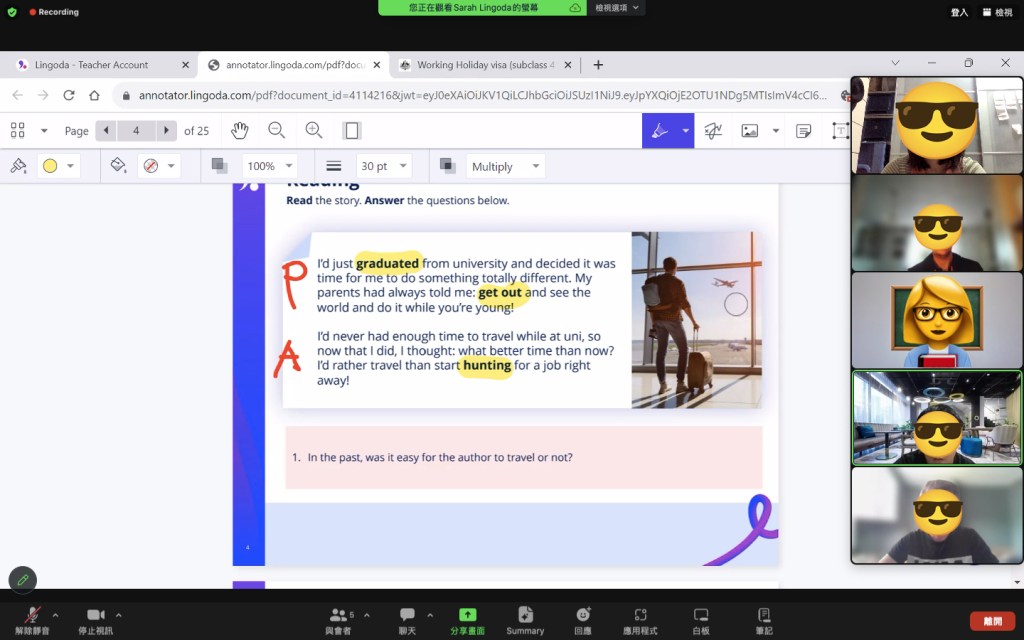Select the insert image tool
The width and height of the screenshot is (1024, 640).
749,131
